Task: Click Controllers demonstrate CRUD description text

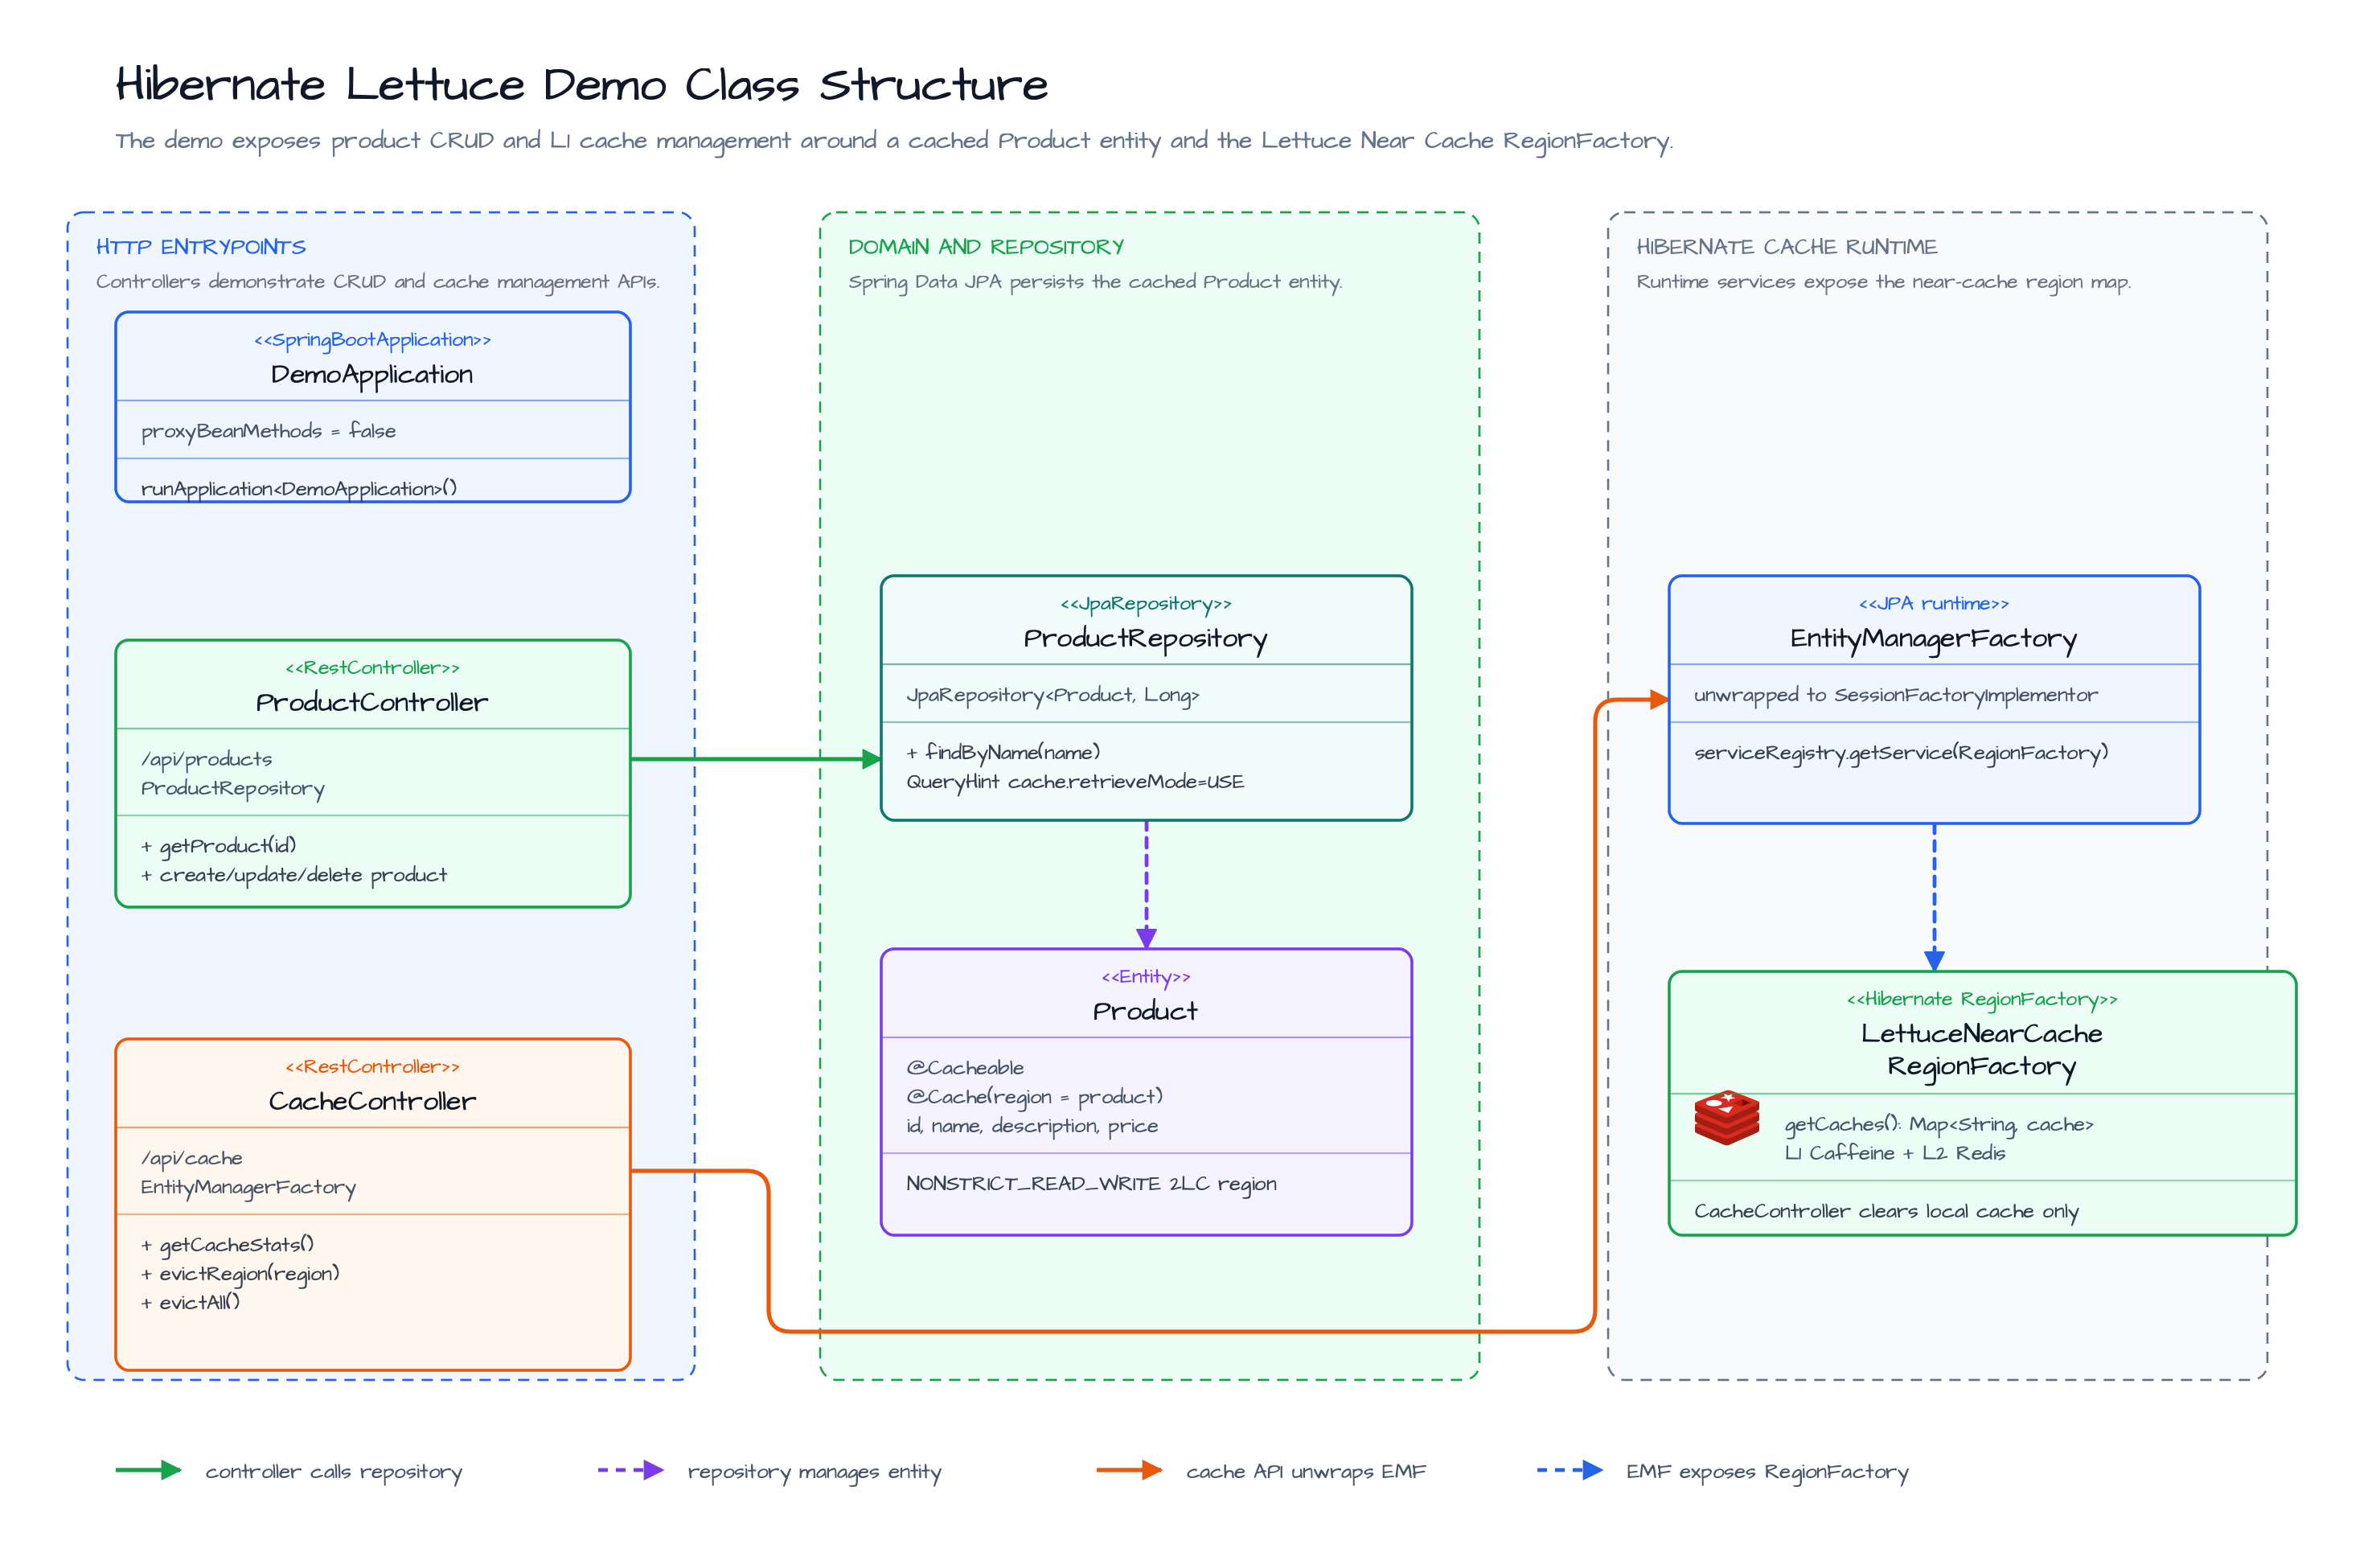Action: tap(377, 282)
